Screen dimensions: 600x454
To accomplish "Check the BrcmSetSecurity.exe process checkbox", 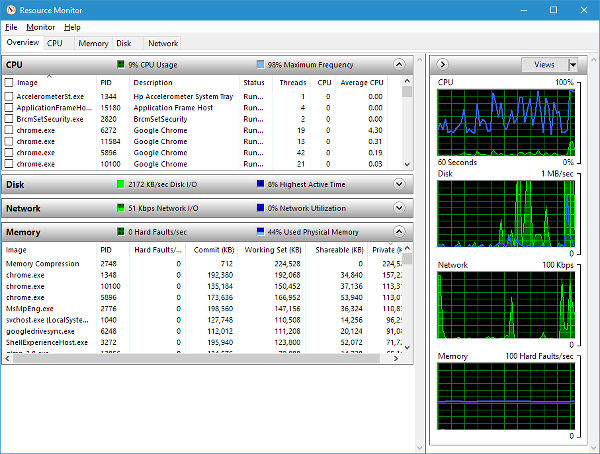I will click(x=9, y=119).
